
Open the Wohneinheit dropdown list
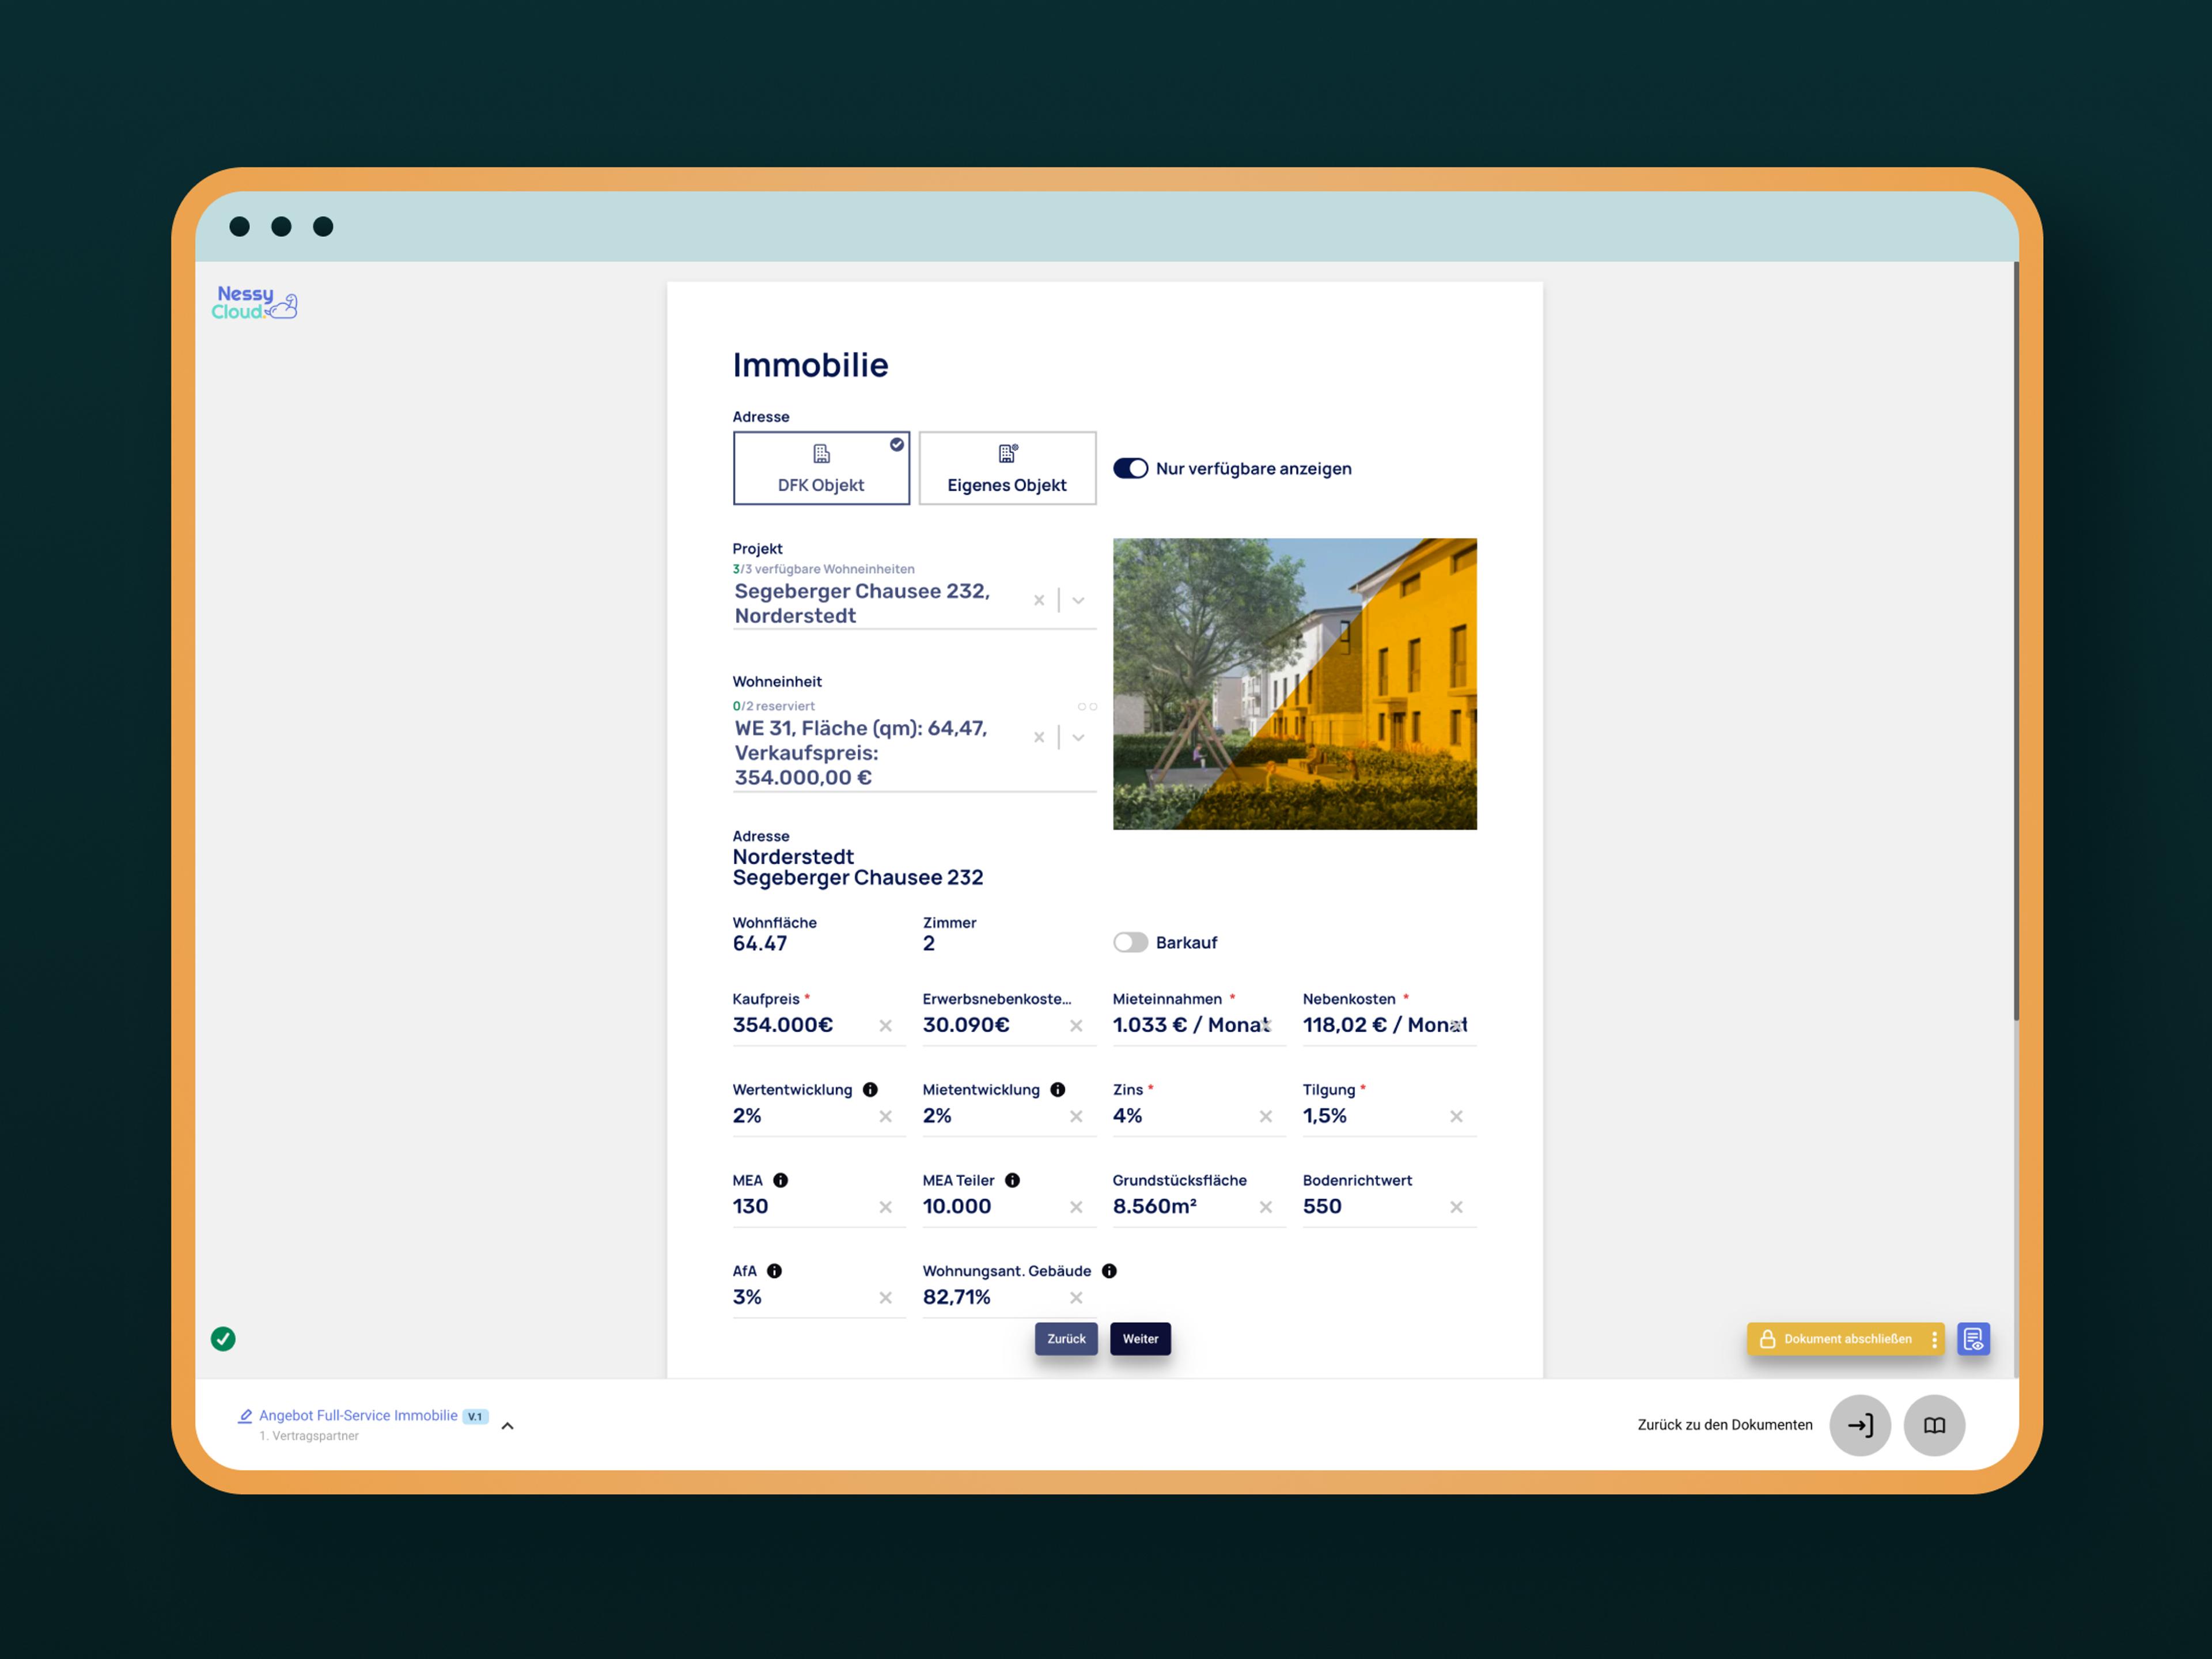tap(1078, 738)
